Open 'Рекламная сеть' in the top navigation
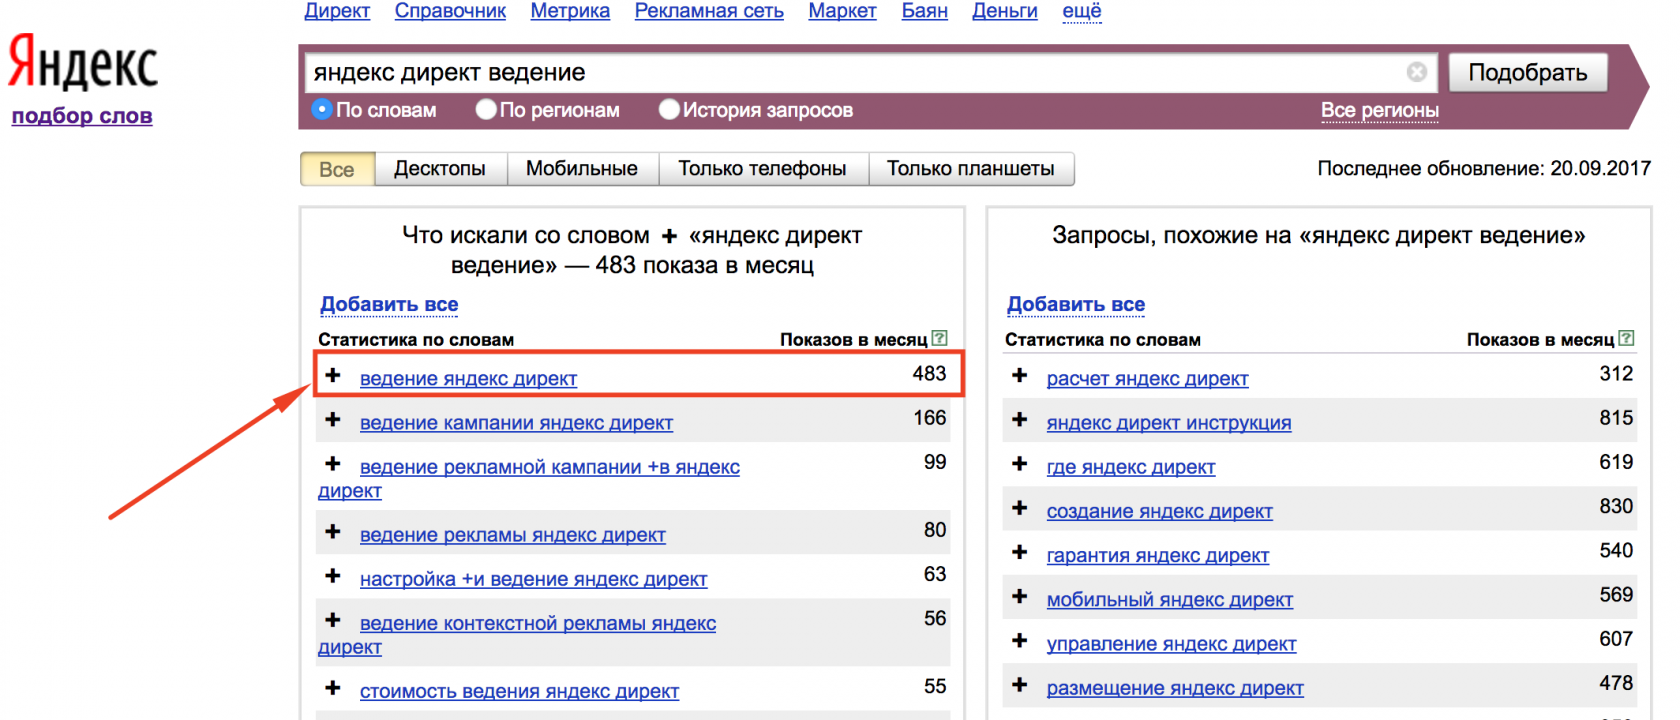This screenshot has height=720, width=1680. tap(709, 11)
